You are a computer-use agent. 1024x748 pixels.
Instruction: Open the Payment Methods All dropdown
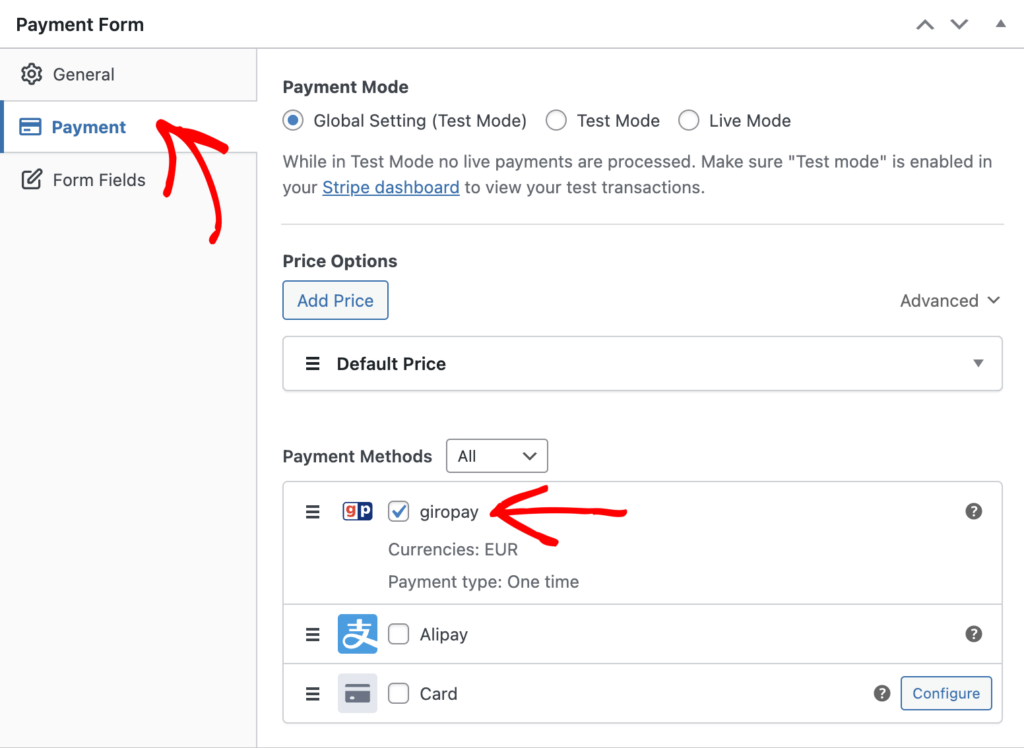pyautogui.click(x=497, y=455)
